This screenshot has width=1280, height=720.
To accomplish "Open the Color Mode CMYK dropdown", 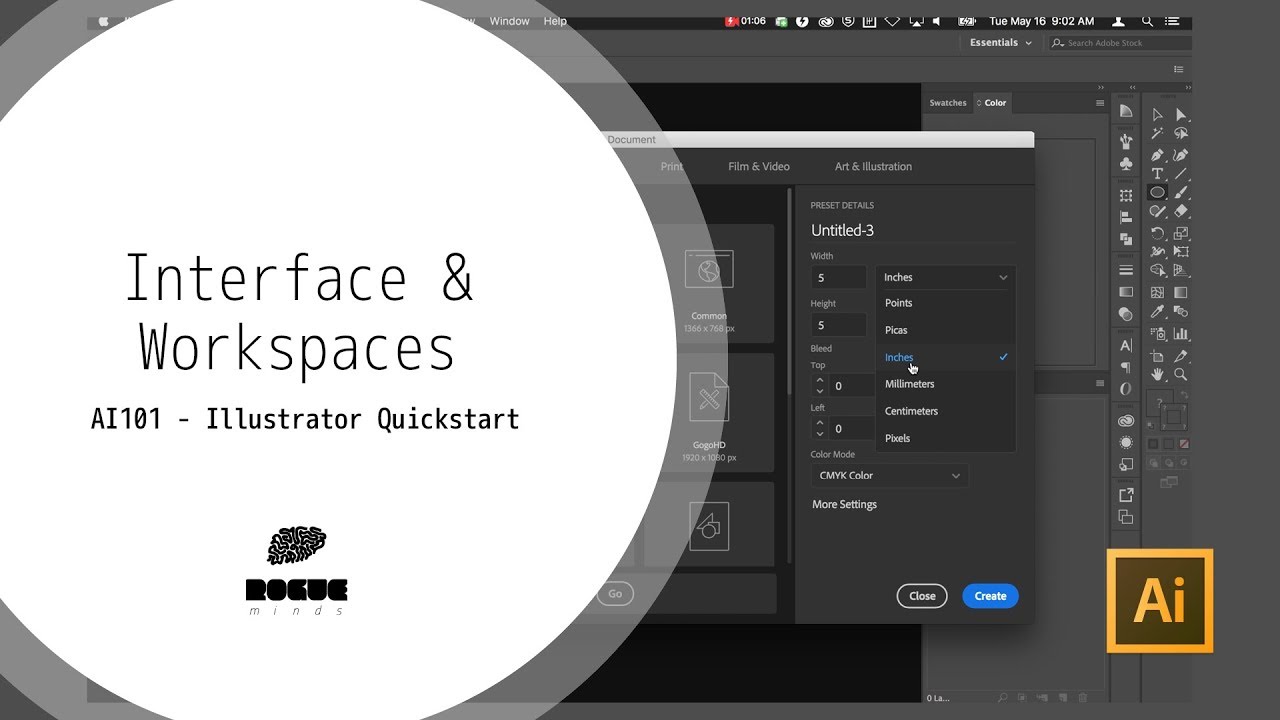I will [x=889, y=476].
